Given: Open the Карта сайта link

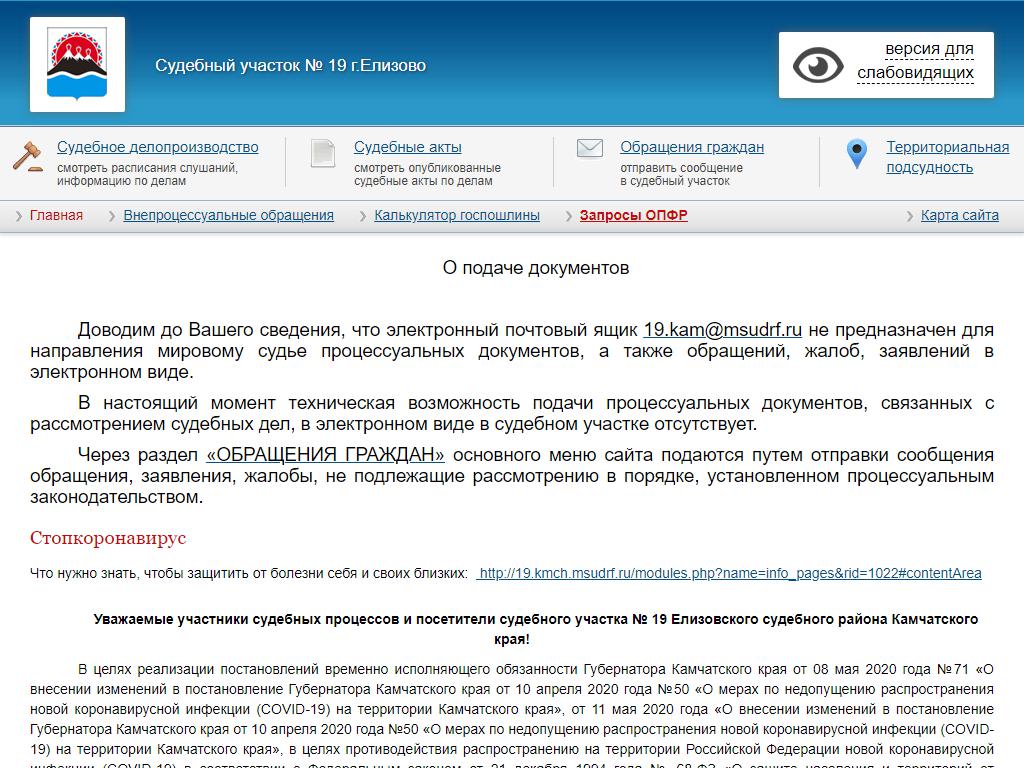Looking at the screenshot, I should [959, 215].
